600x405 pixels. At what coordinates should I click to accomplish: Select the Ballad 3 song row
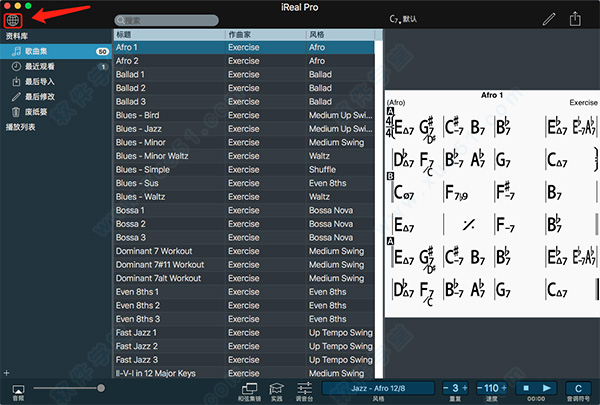point(244,102)
